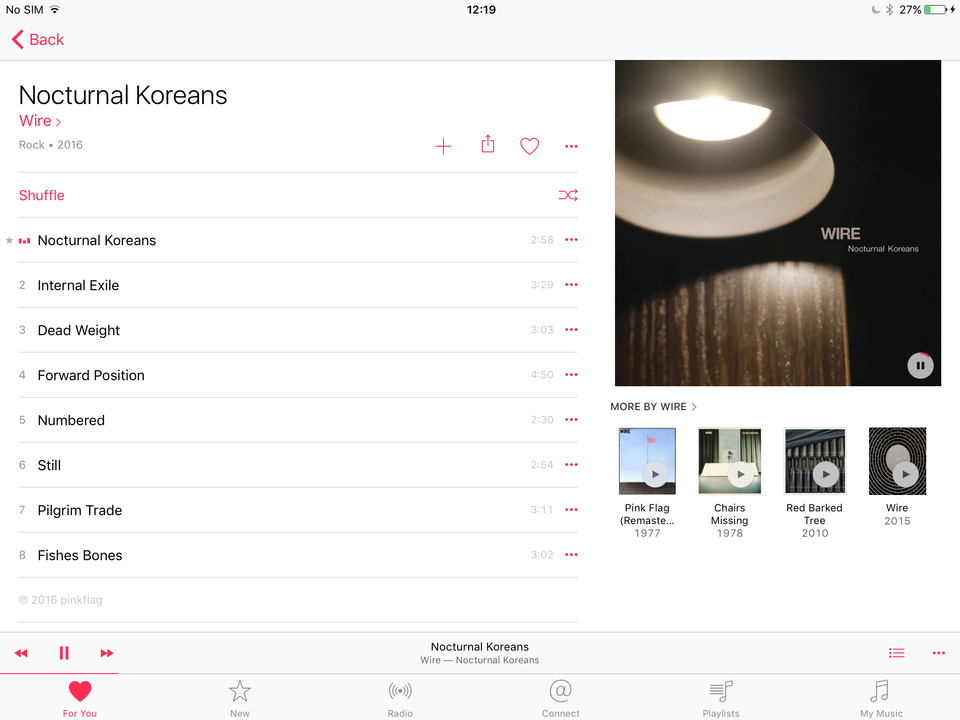Love the album with heart icon

(x=530, y=146)
